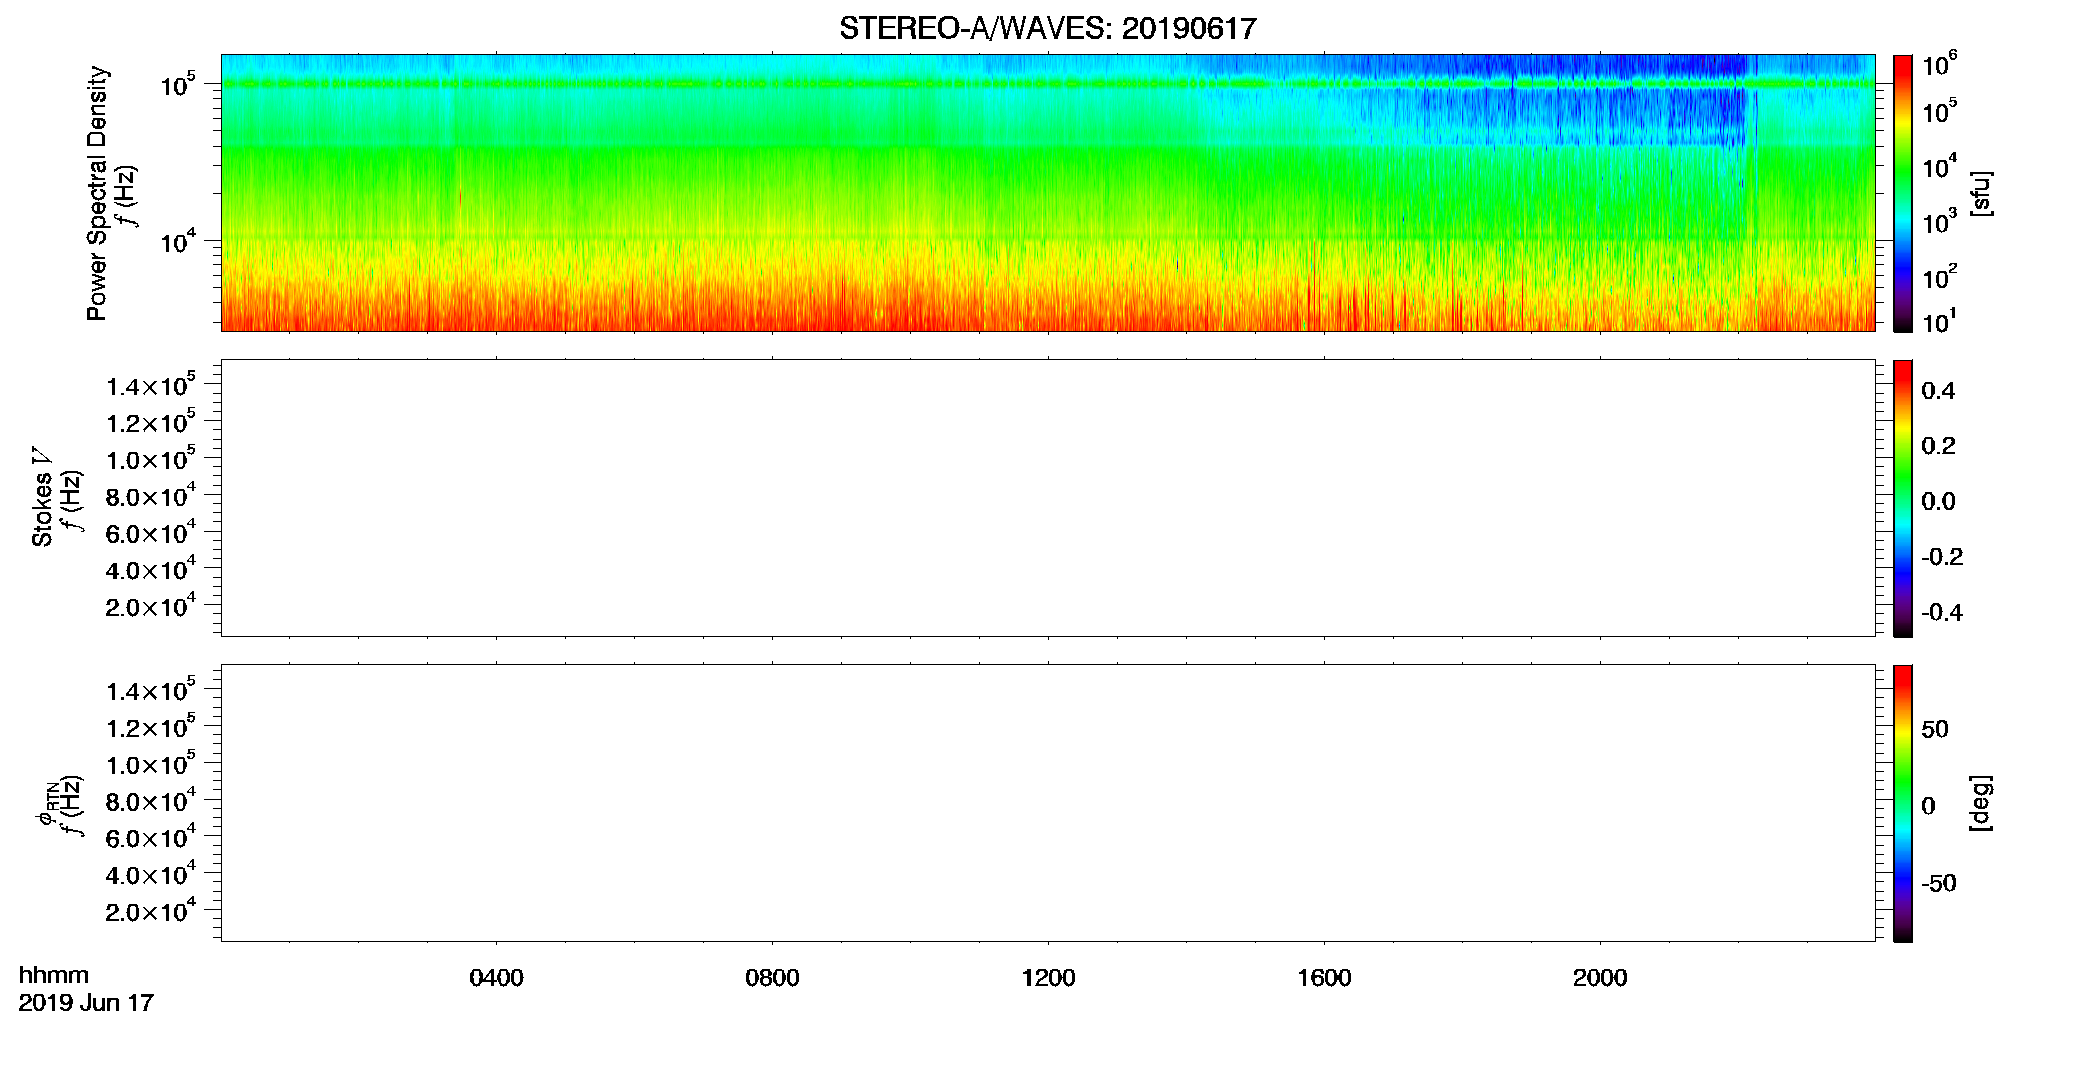Screen dimensions: 2096x1080
Task: Click the [deg] unit label
Action: pyautogui.click(x=1981, y=803)
